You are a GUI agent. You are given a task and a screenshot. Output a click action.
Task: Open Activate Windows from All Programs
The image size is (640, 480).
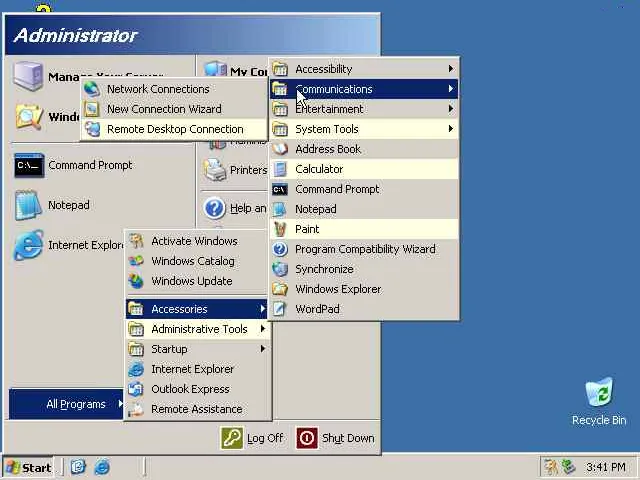[198, 241]
